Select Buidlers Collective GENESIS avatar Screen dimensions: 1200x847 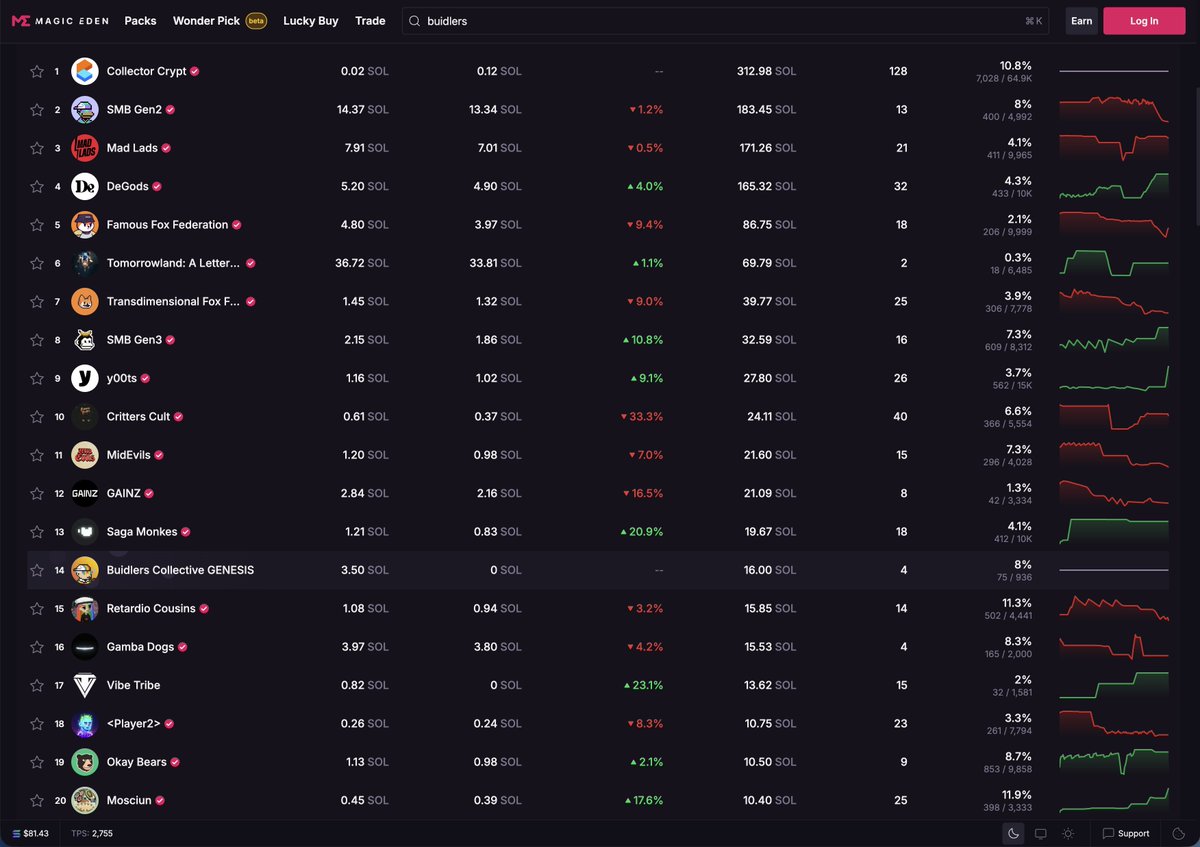pyautogui.click(x=85, y=570)
